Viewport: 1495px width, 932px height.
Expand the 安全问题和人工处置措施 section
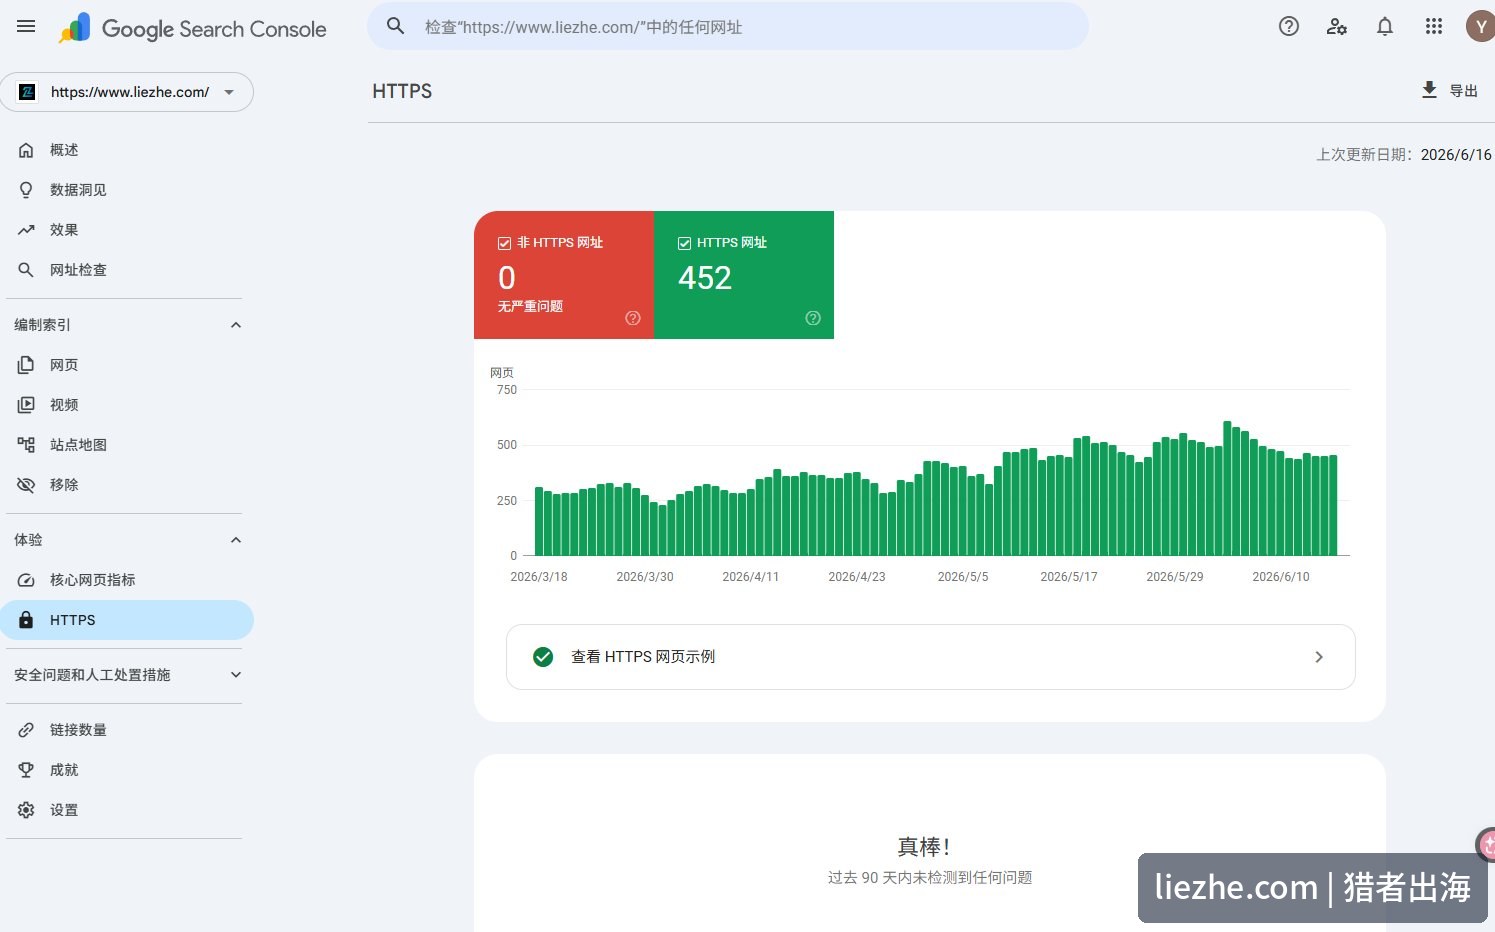(x=236, y=675)
